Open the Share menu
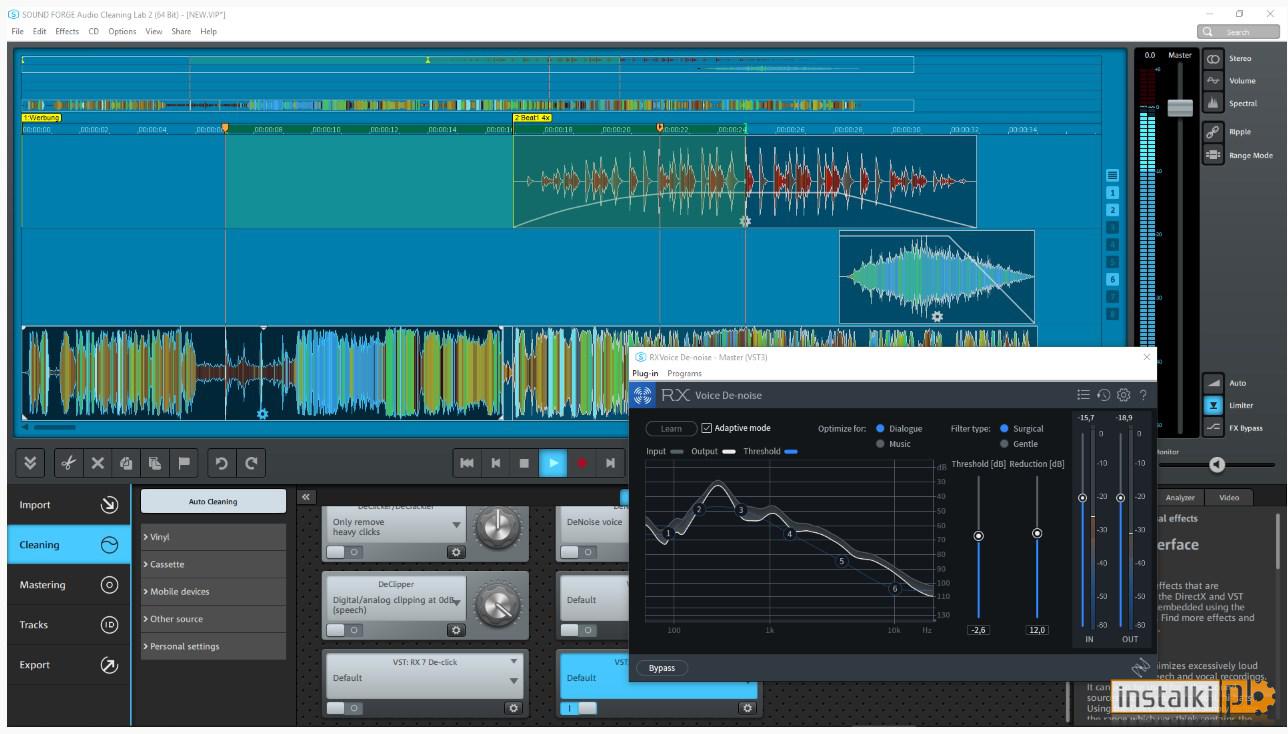 click(181, 31)
